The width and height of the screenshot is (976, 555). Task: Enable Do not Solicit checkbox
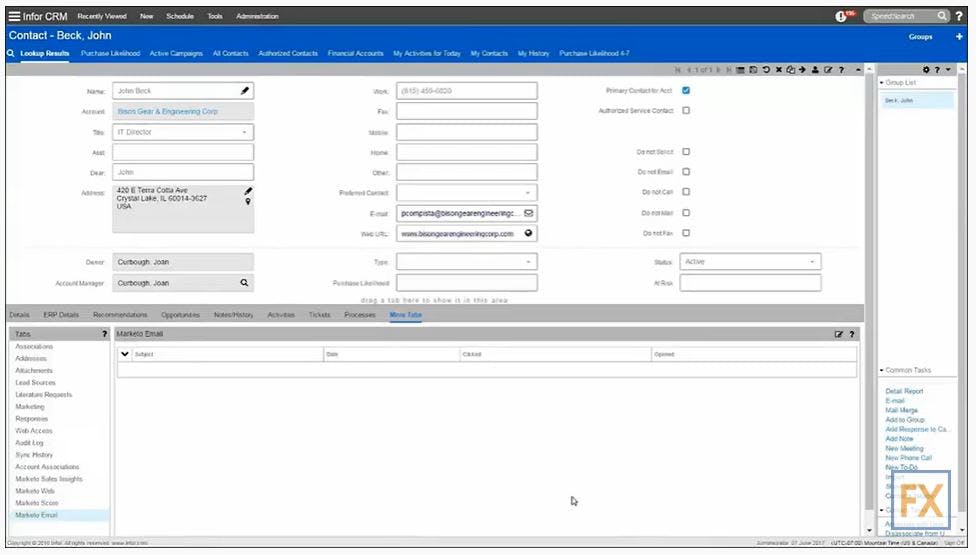click(x=686, y=152)
